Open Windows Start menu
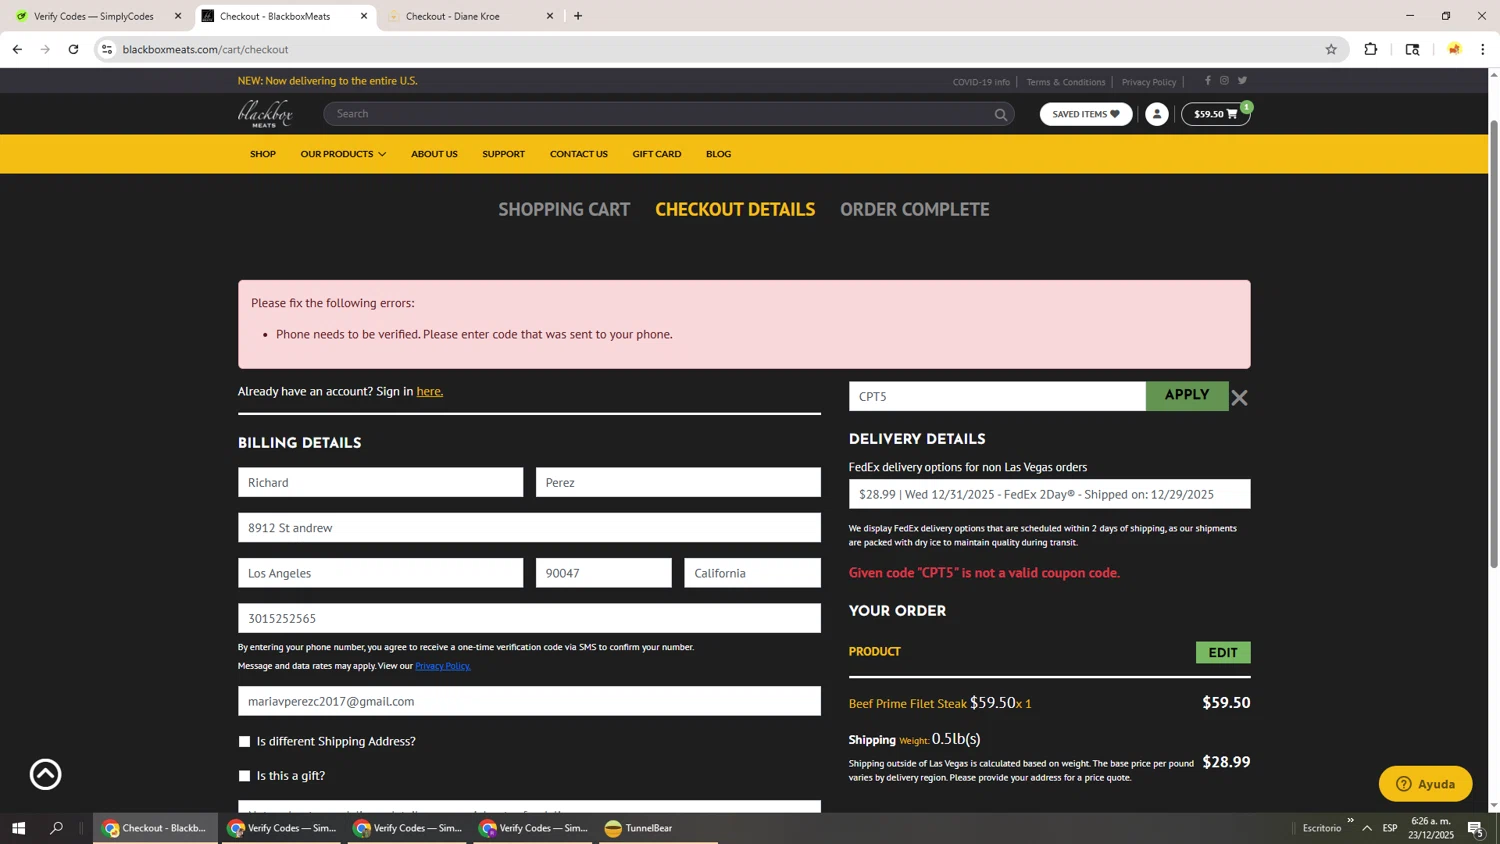This screenshot has height=844, width=1500. pyautogui.click(x=18, y=828)
